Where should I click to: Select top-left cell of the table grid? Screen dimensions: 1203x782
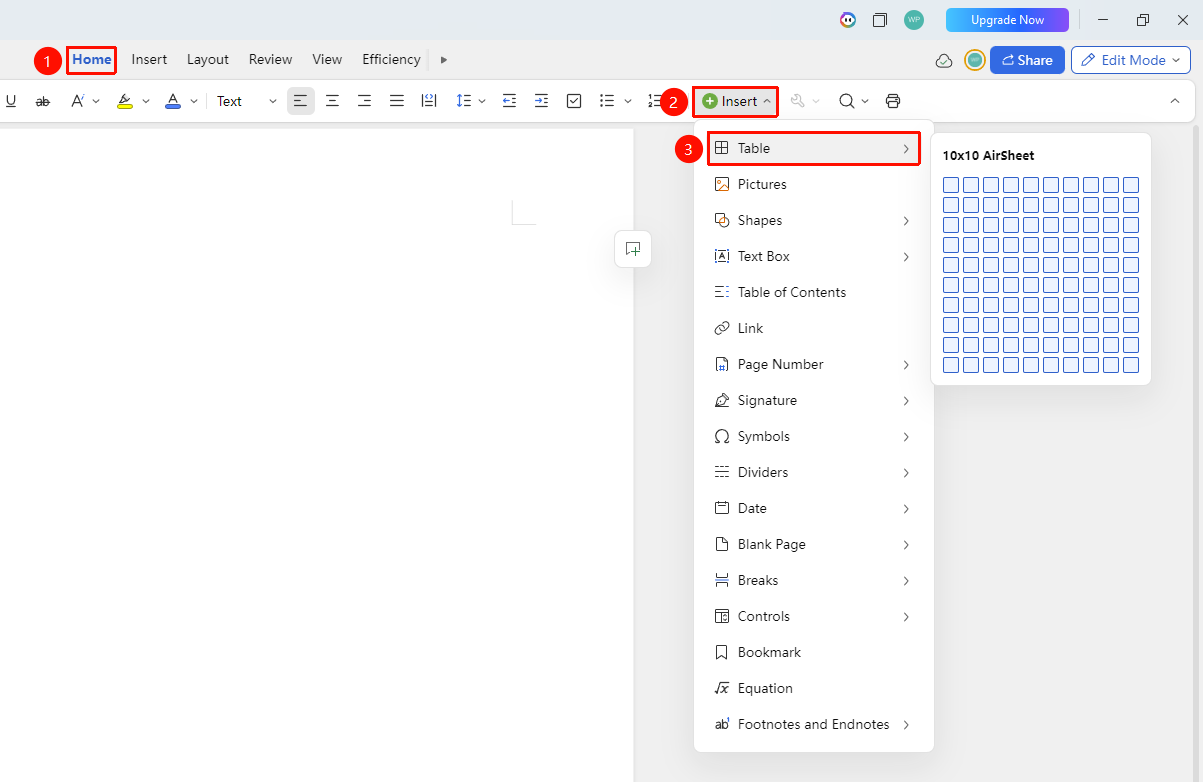click(951, 185)
